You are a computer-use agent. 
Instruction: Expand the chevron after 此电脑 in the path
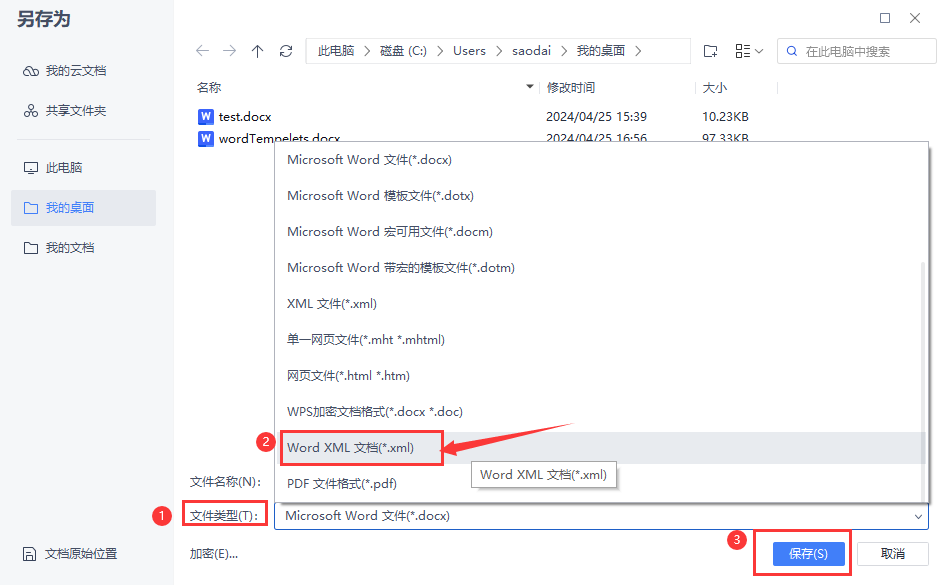pos(367,51)
